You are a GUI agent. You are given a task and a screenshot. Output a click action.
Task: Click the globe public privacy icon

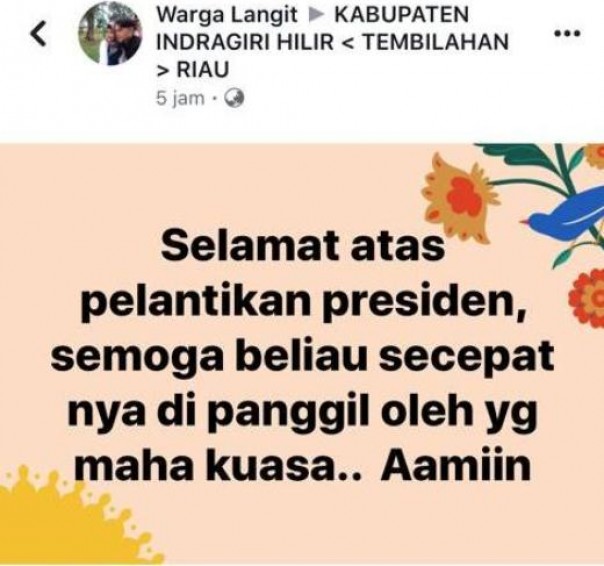tap(235, 99)
